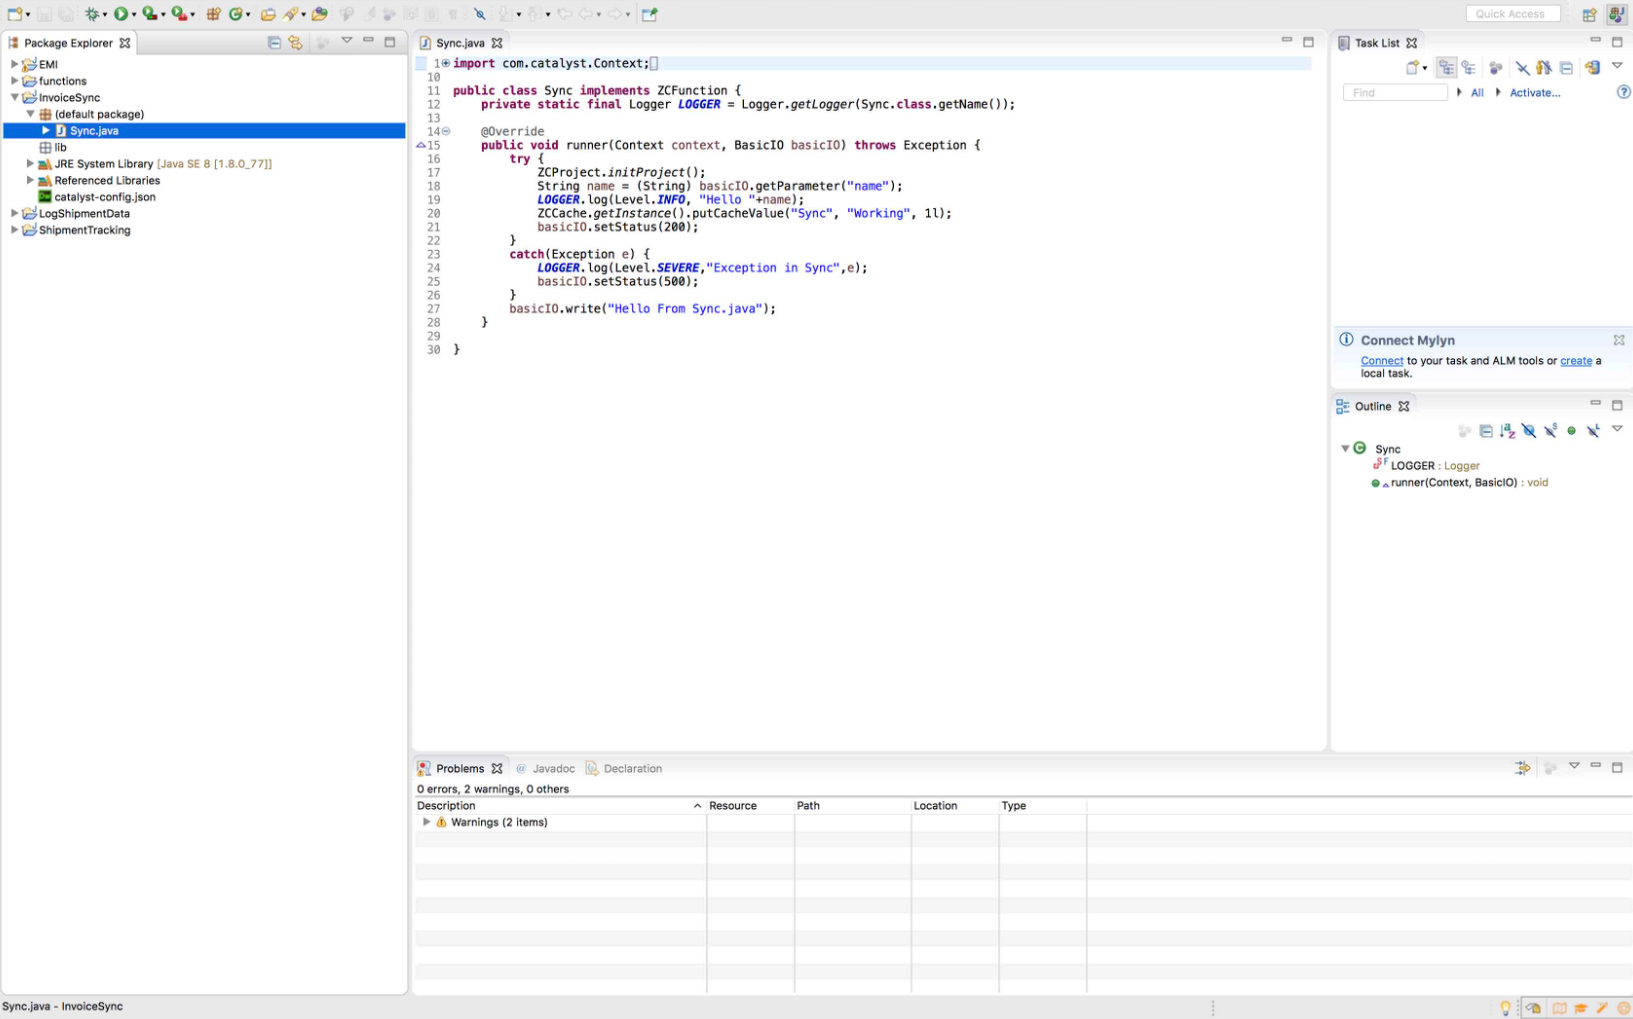Click Show Only My Tasks icon
Image resolution: width=1633 pixels, height=1019 pixels.
click(x=1544, y=68)
